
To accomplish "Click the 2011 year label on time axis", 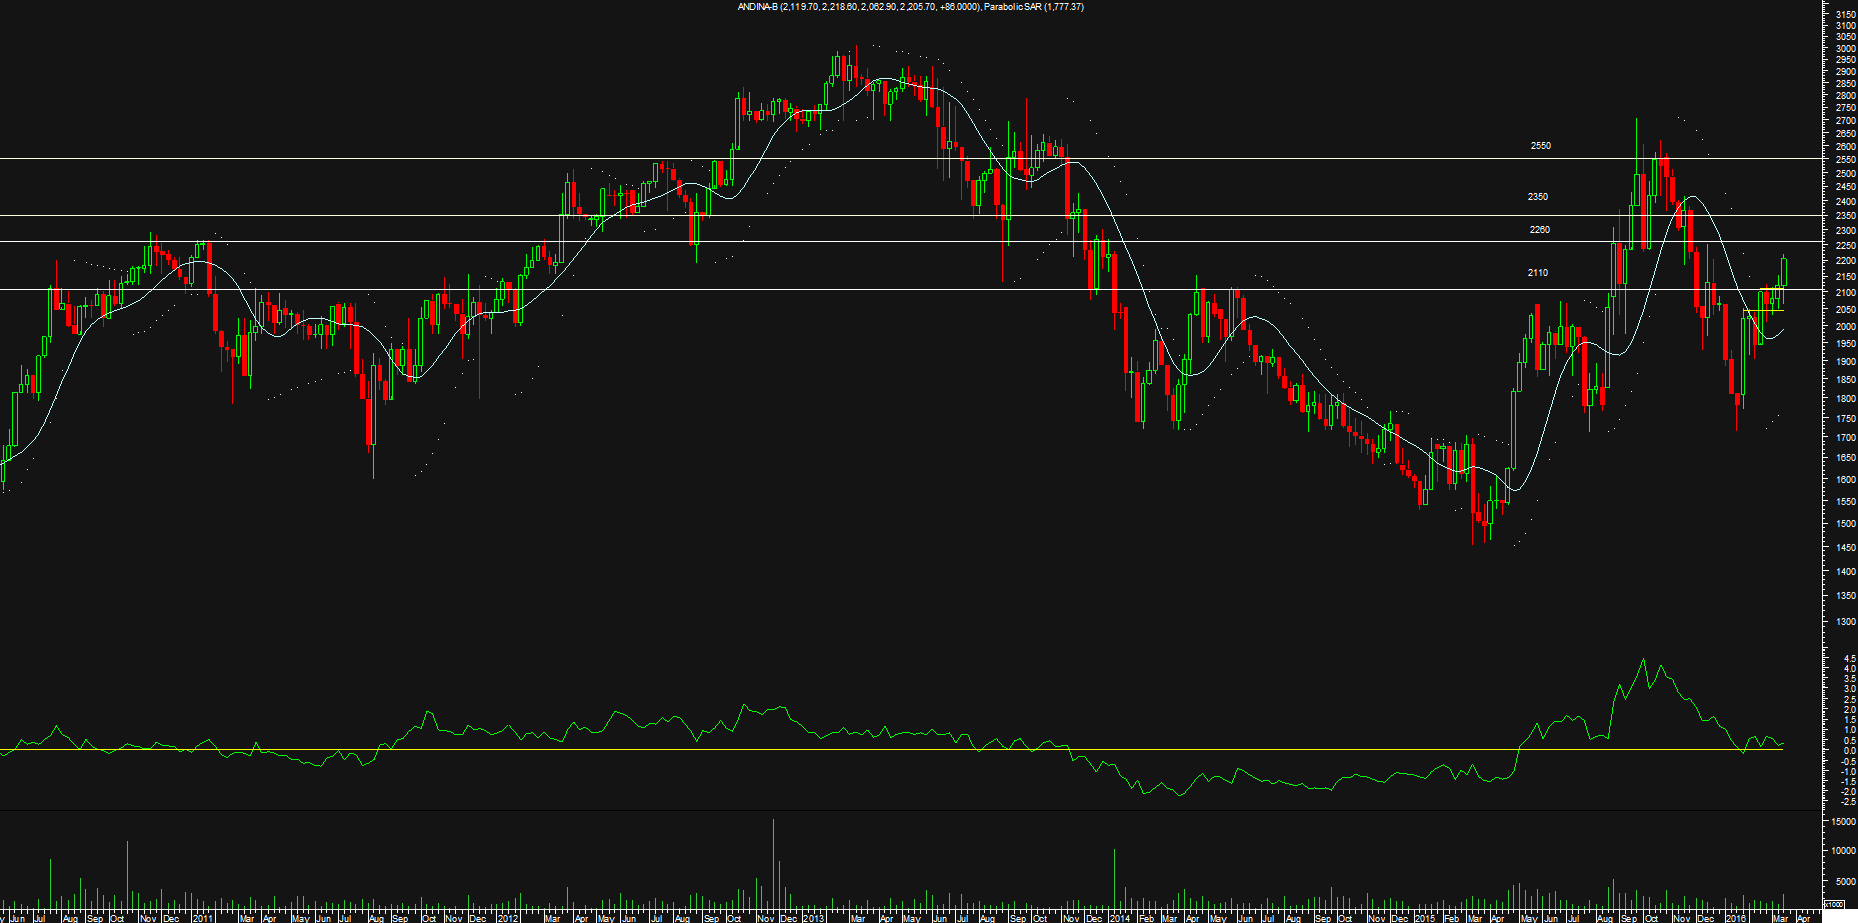I will pos(203,918).
